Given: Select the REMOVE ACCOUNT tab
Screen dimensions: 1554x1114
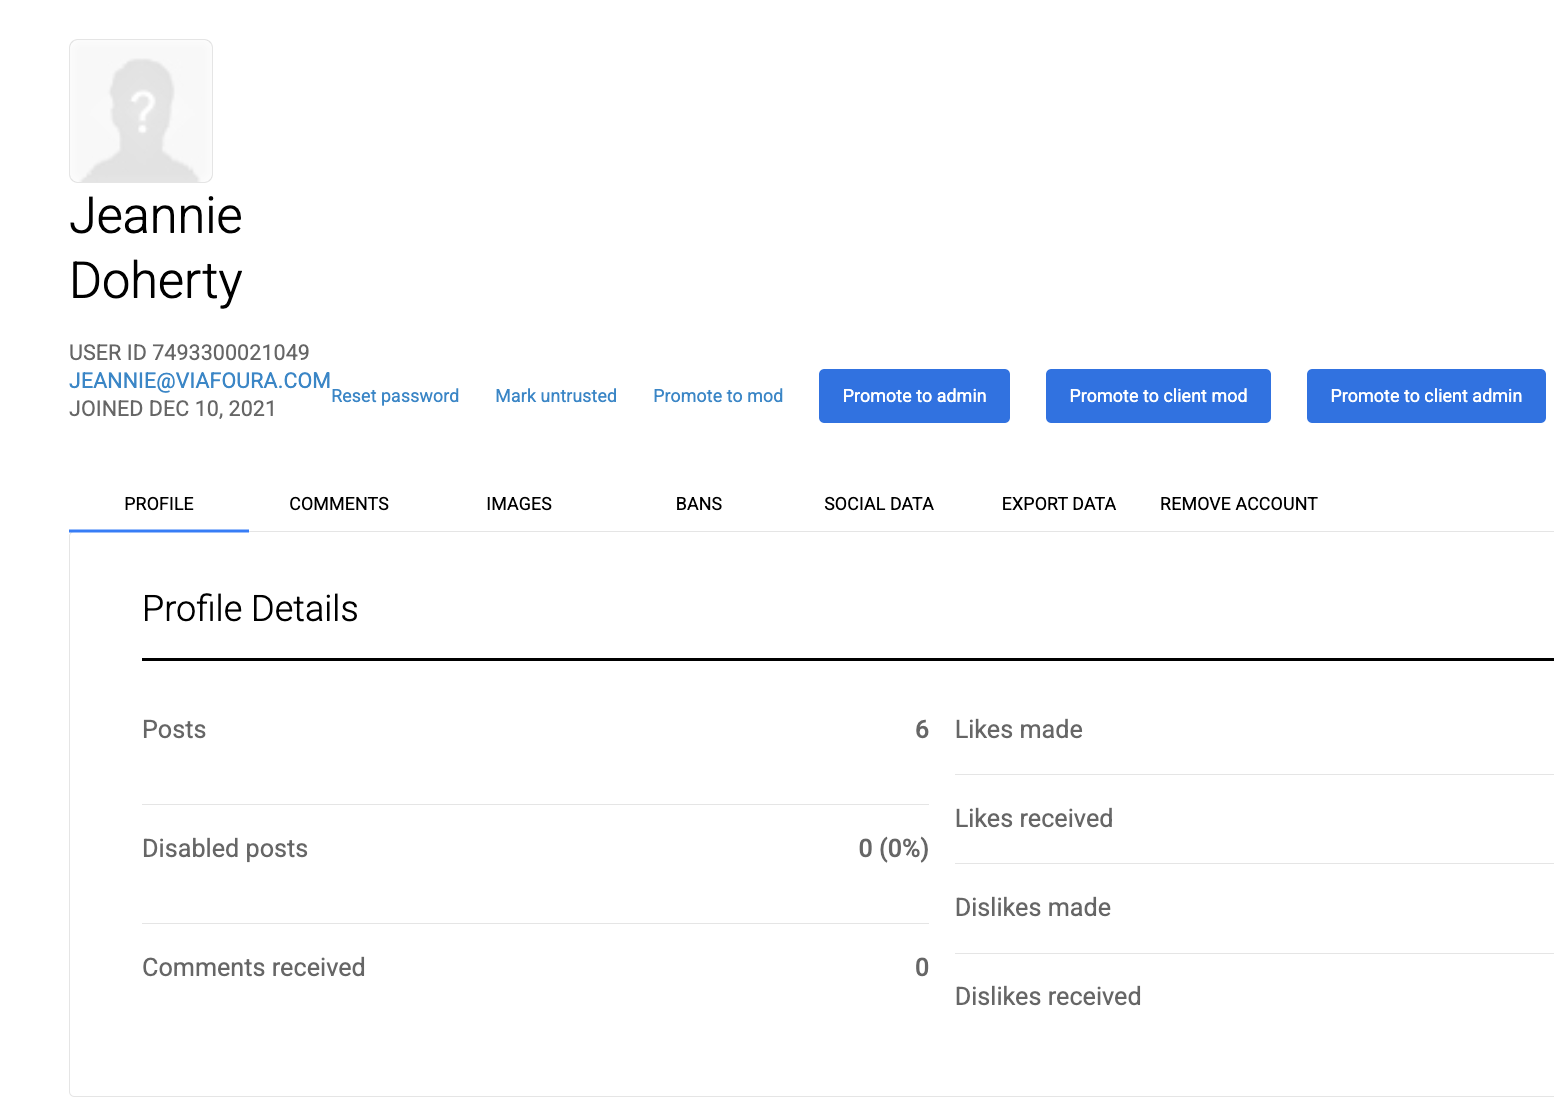Looking at the screenshot, I should point(1239,504).
